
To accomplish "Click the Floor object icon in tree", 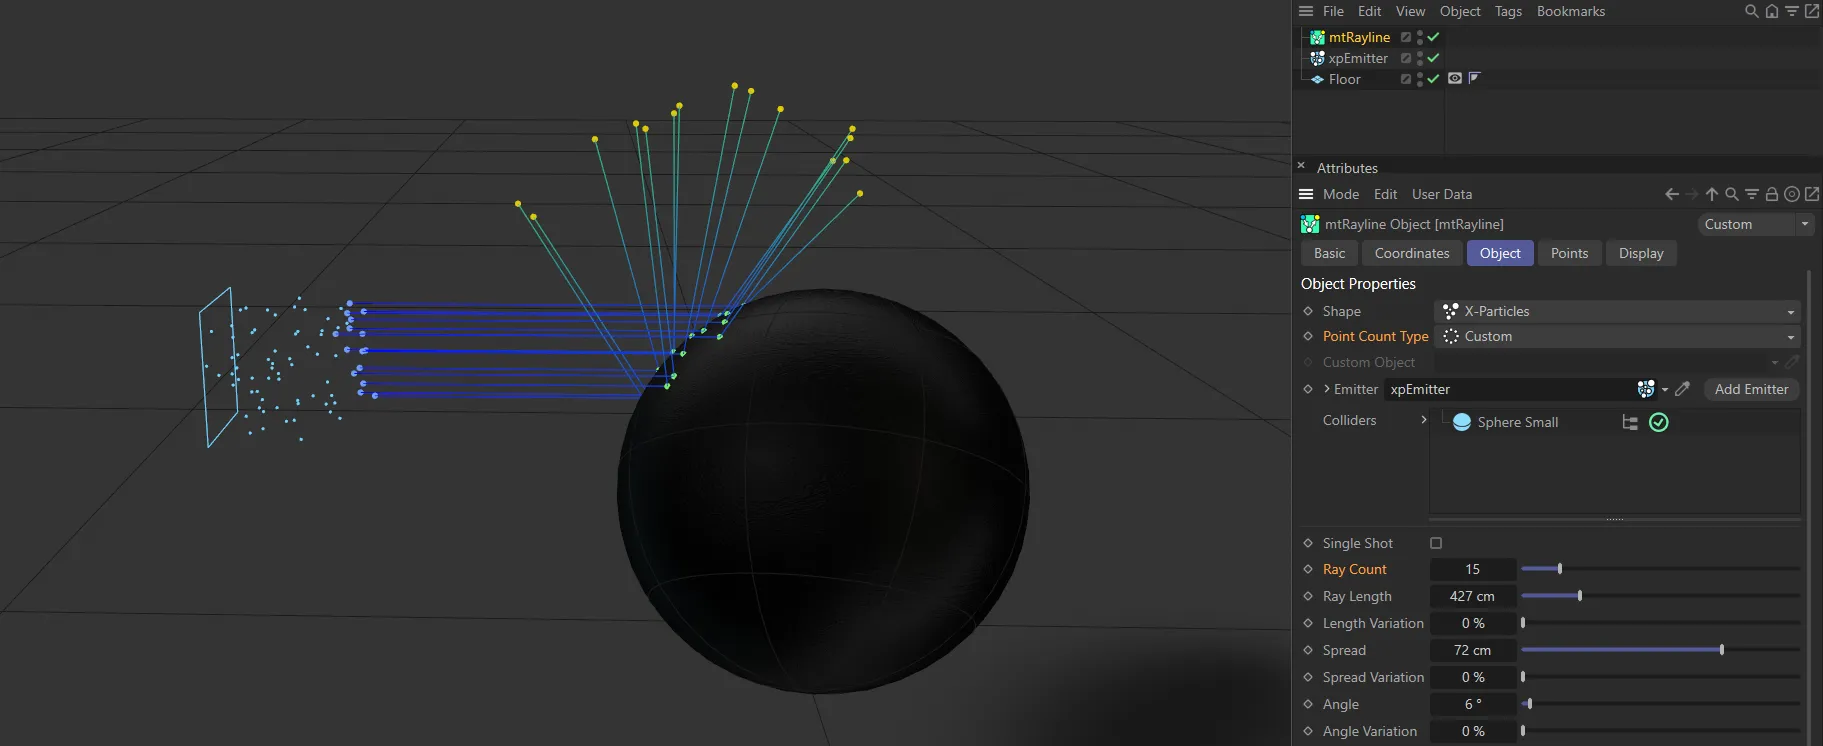I will 1318,79.
